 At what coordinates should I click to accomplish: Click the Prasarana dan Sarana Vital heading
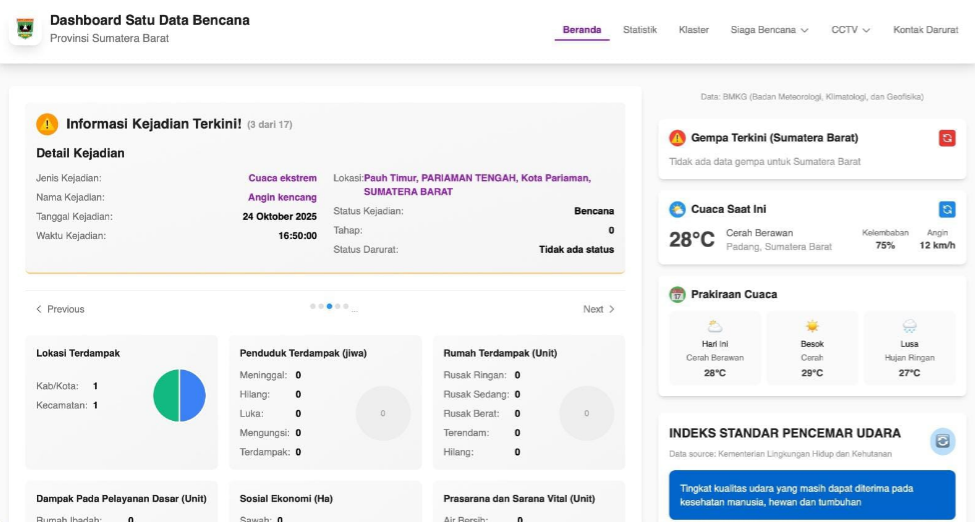tap(519, 498)
